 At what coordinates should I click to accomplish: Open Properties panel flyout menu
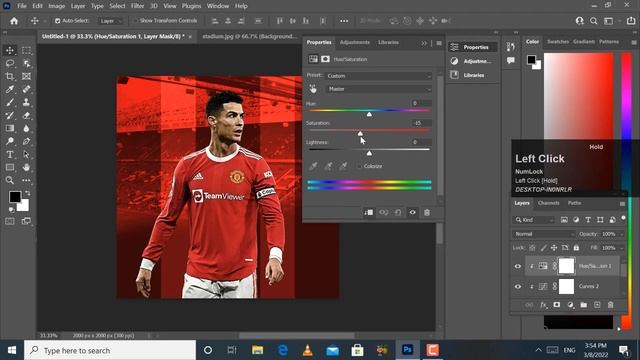tap(439, 43)
